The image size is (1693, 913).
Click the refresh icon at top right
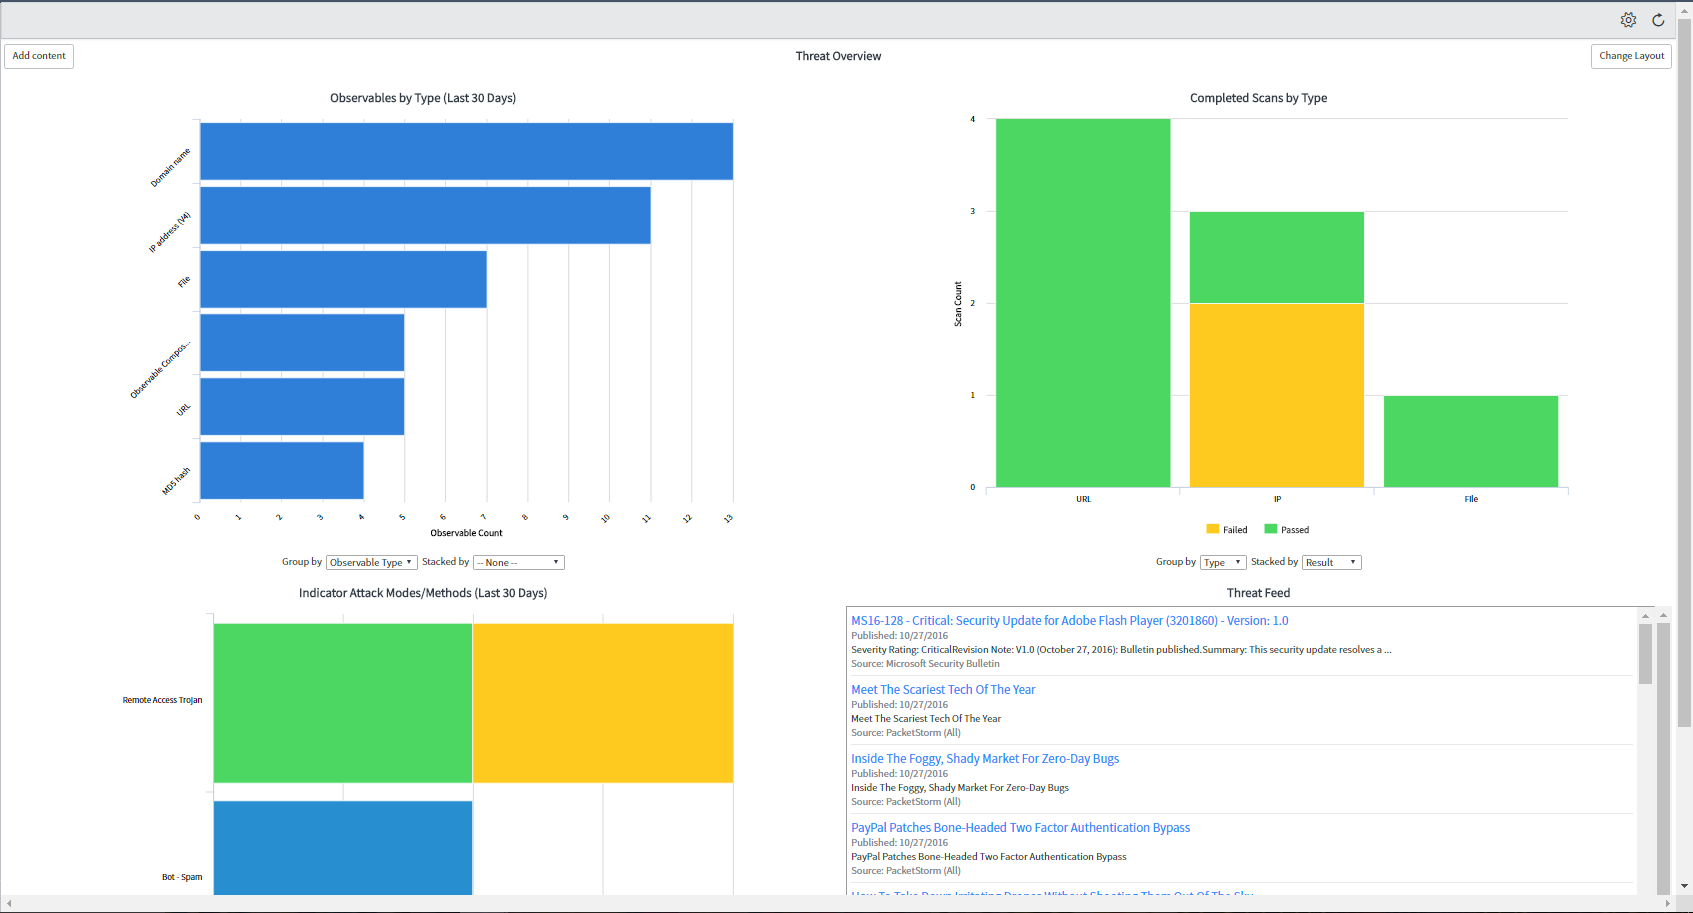tap(1658, 20)
